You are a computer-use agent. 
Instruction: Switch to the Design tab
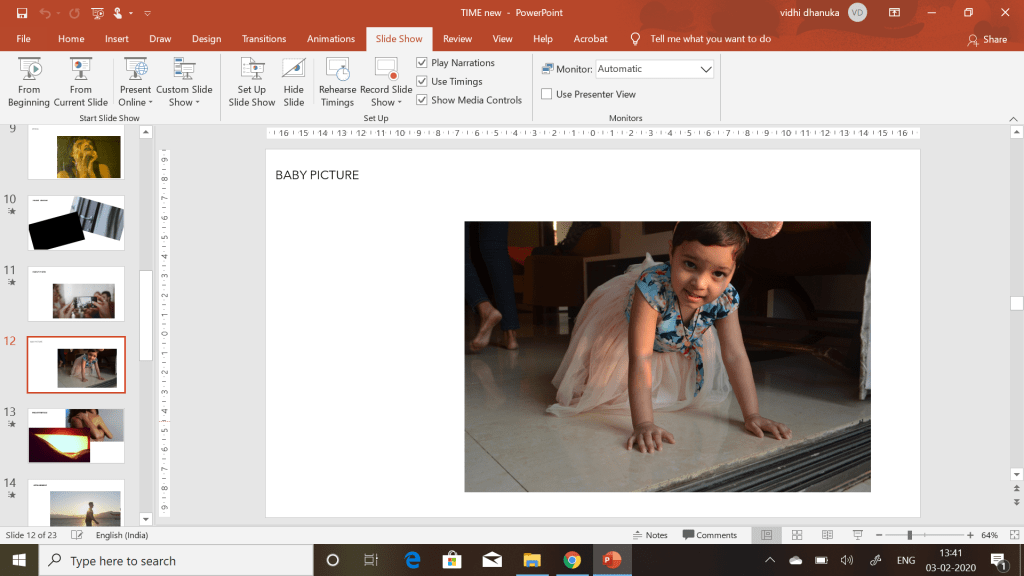coord(206,39)
